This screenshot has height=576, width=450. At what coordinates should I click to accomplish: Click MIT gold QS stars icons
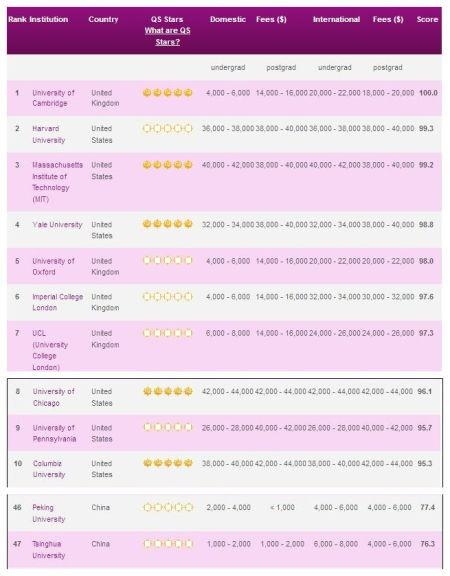[x=168, y=165]
